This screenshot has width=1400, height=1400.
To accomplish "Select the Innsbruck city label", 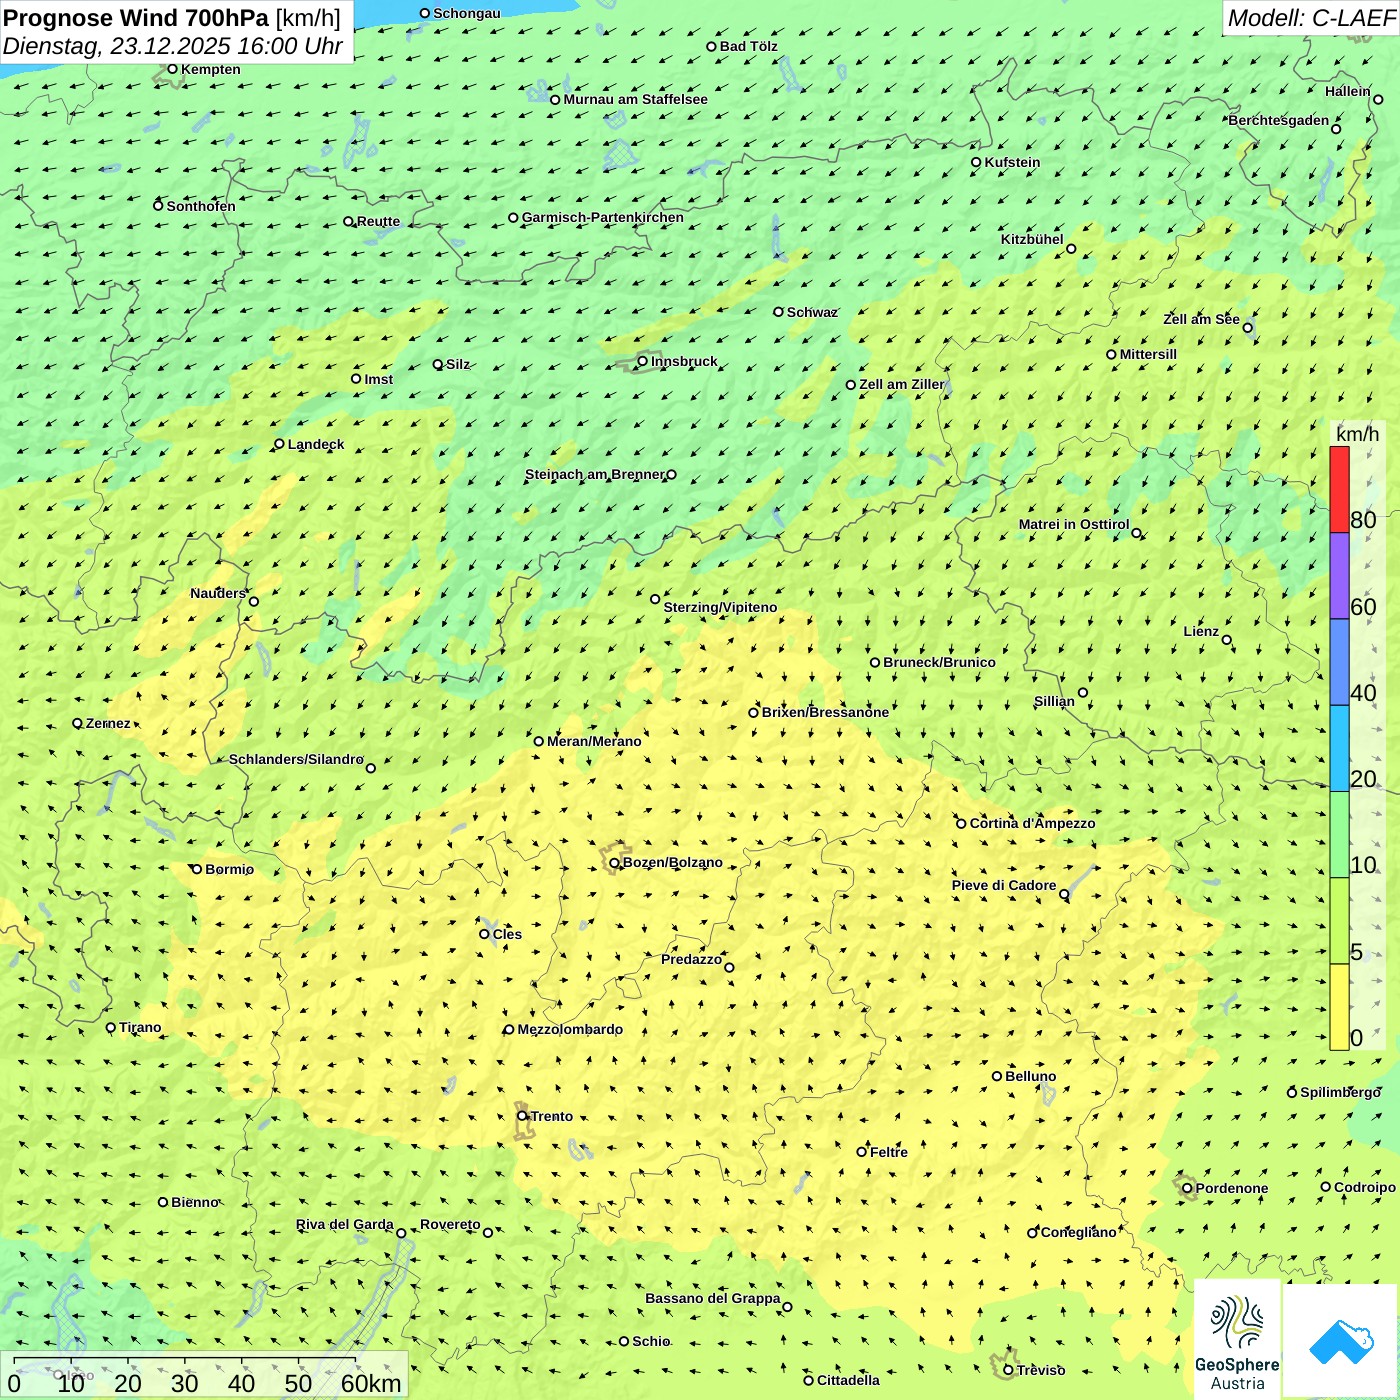I will 684,361.
